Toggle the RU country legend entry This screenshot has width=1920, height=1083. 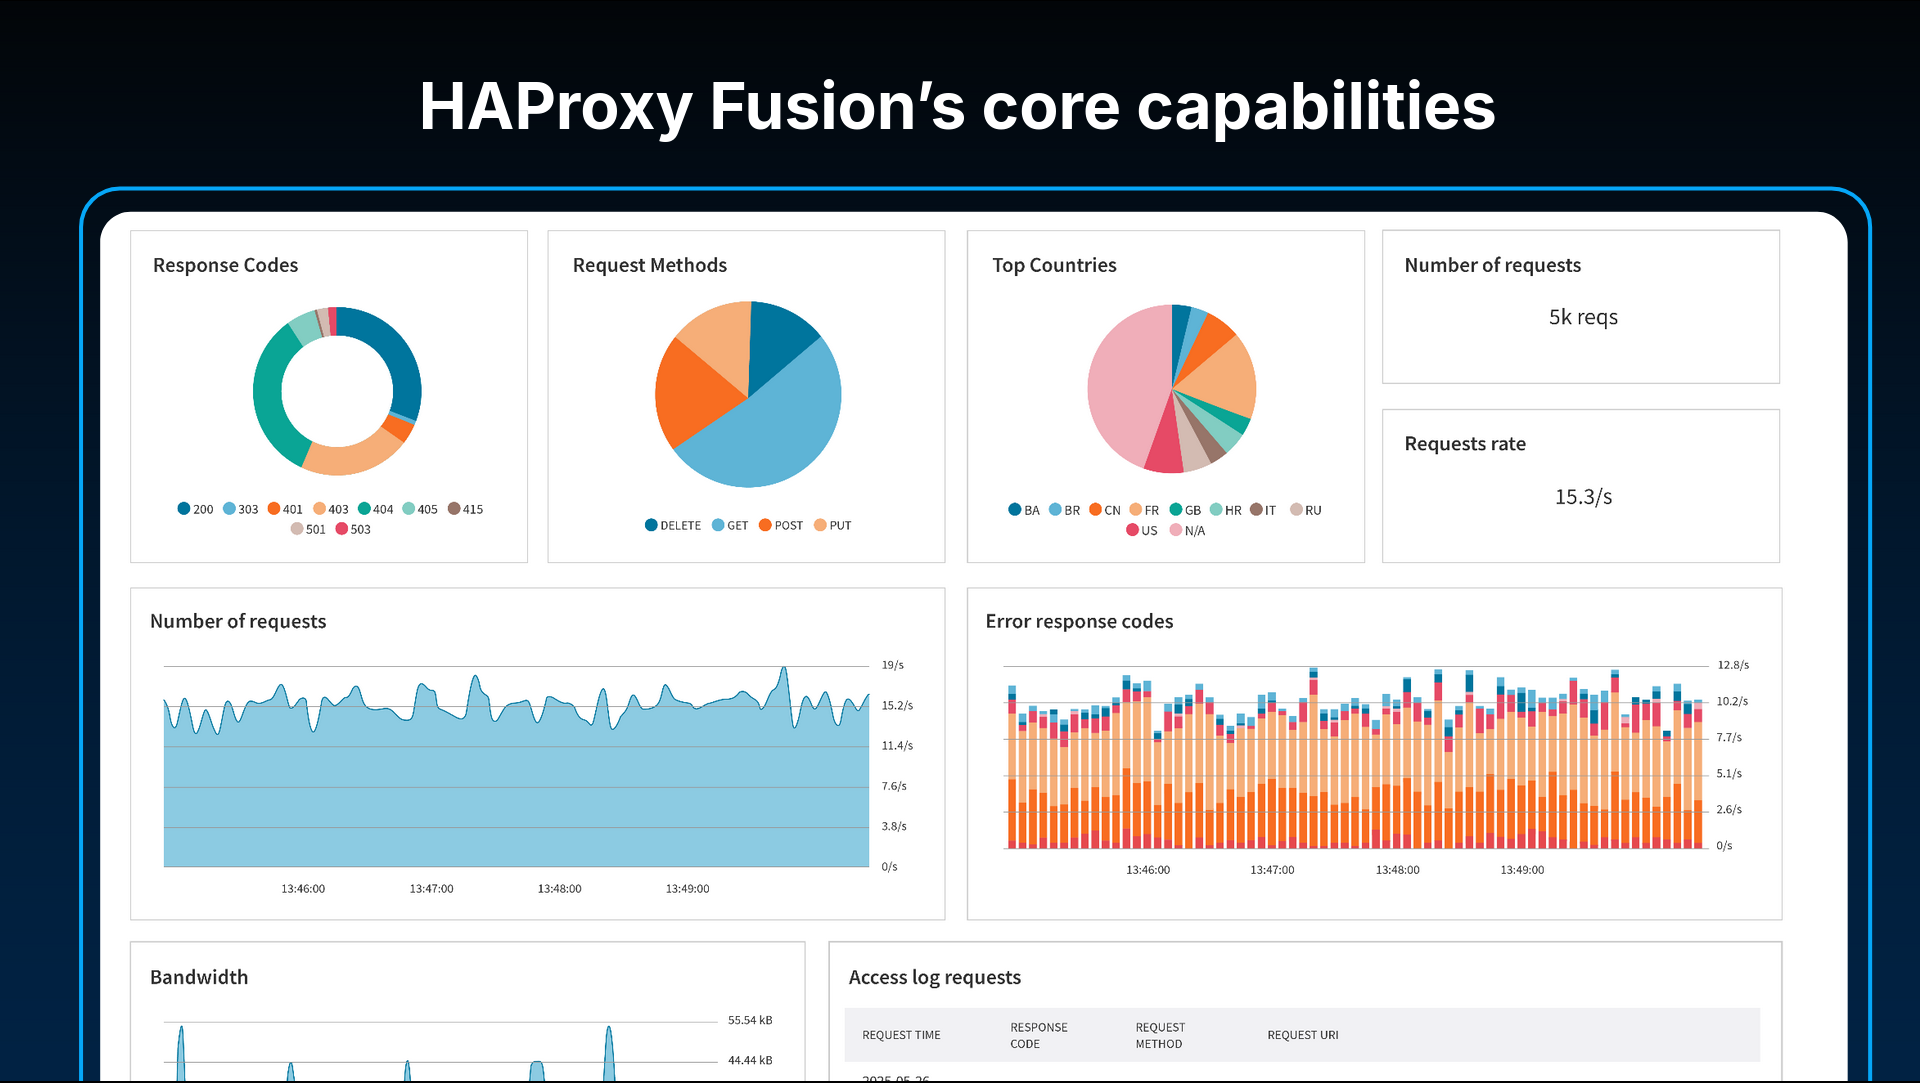click(1306, 510)
